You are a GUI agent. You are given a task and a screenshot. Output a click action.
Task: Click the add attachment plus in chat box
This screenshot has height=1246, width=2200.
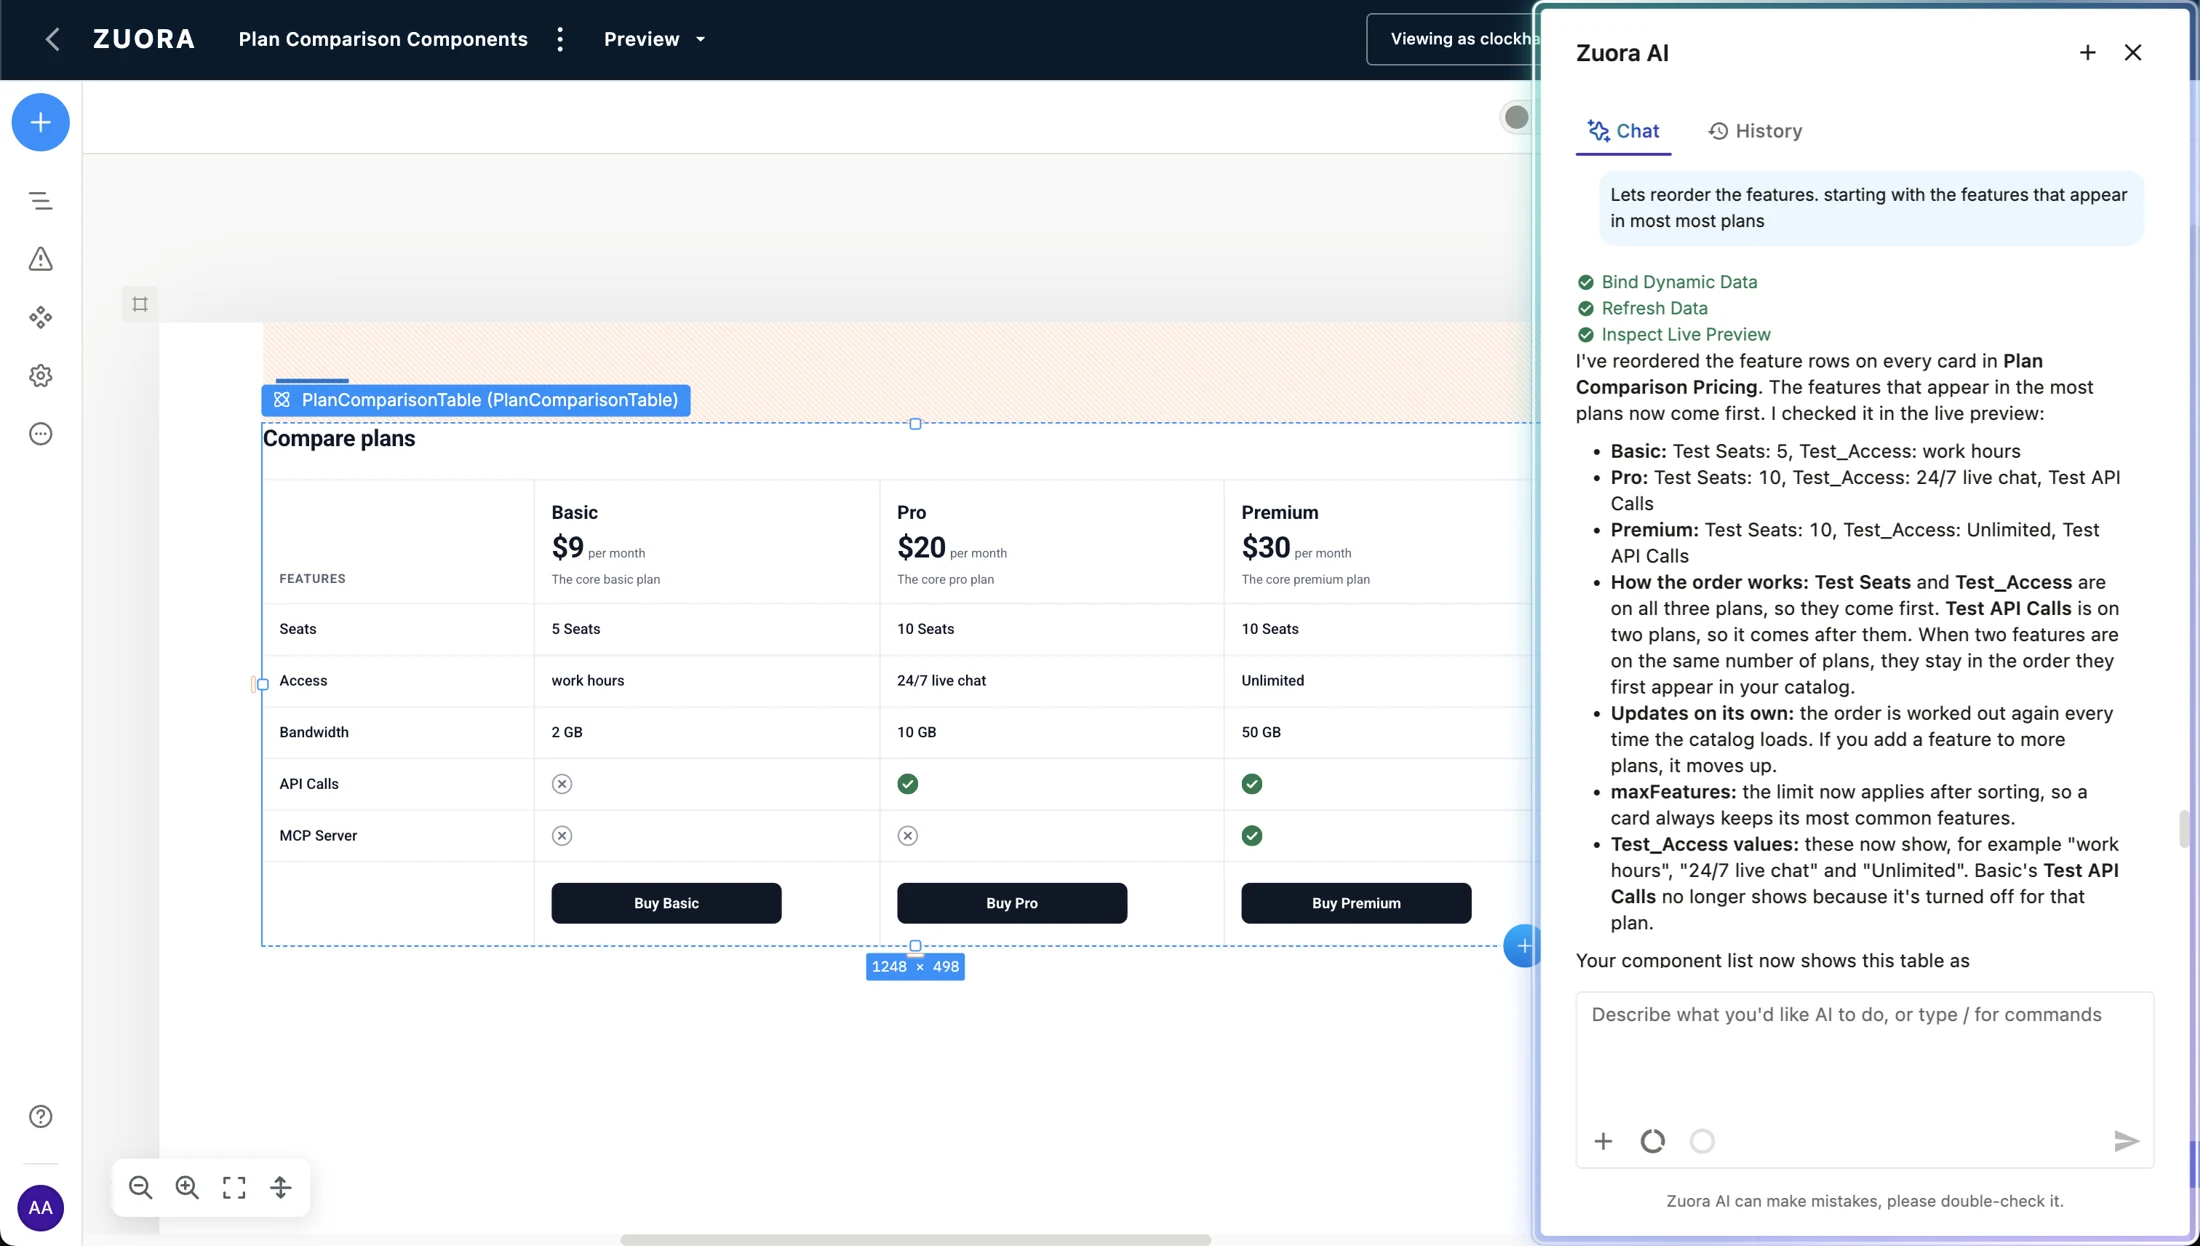pyautogui.click(x=1603, y=1141)
